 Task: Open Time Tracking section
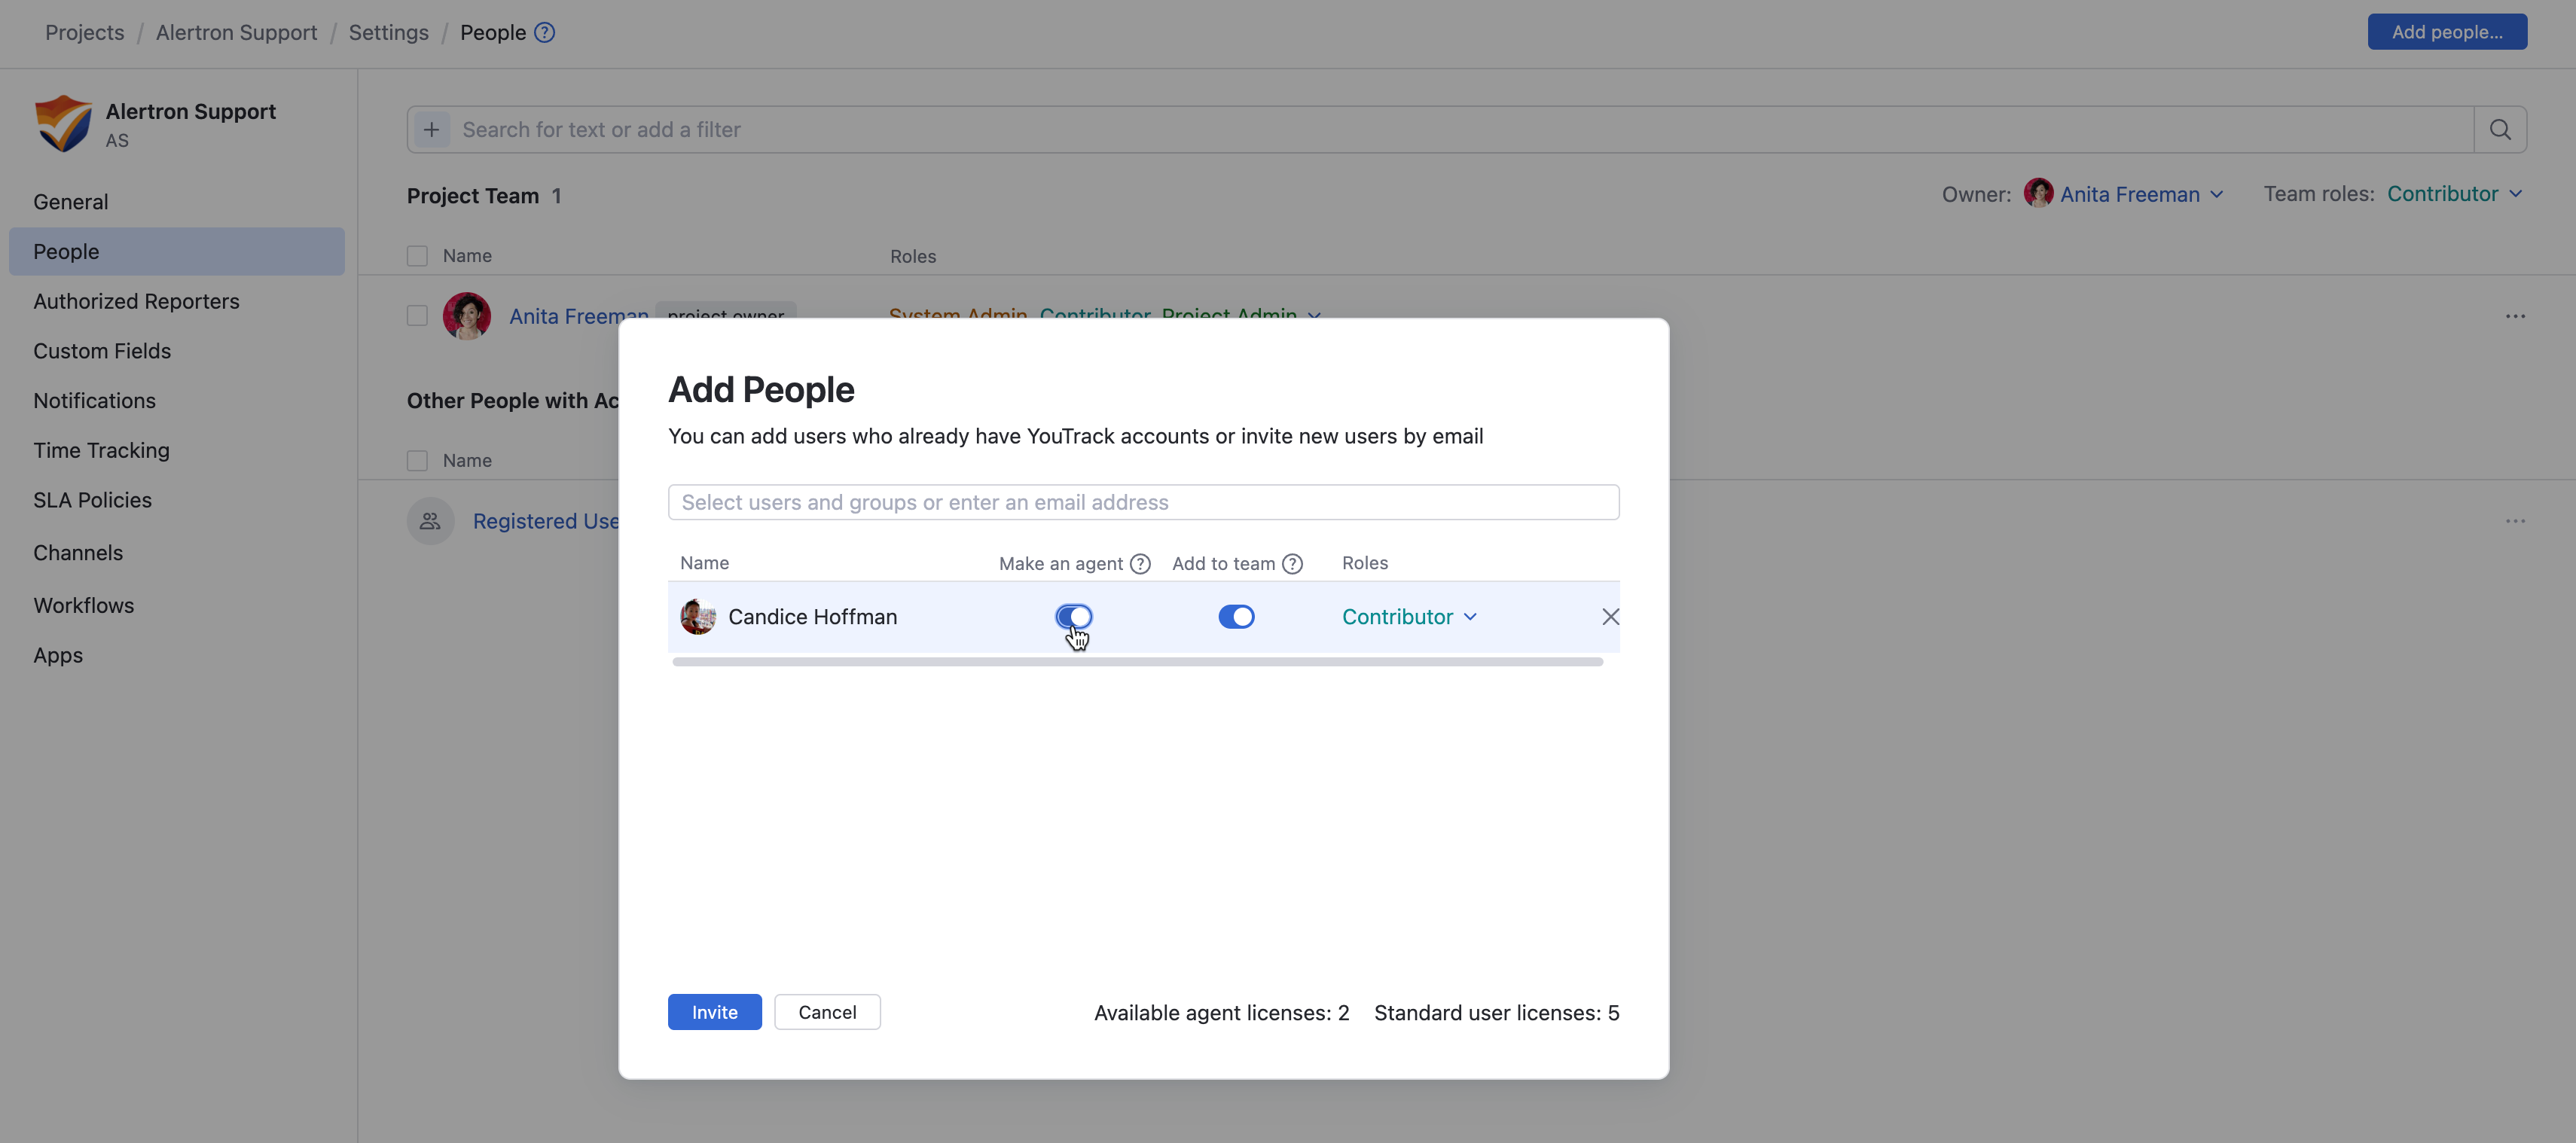pyautogui.click(x=177, y=451)
